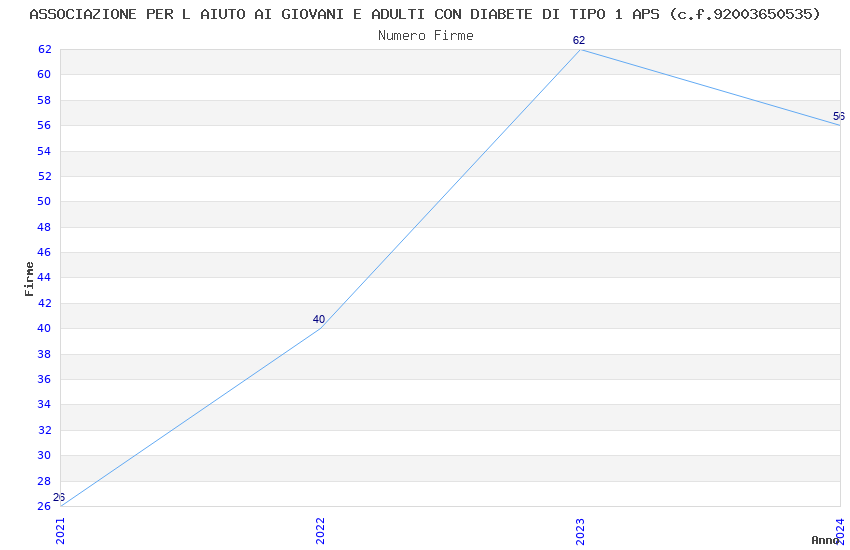The image size is (850, 550).
Task: Select the 'Numero Firme' subtitle
Action: click(426, 36)
